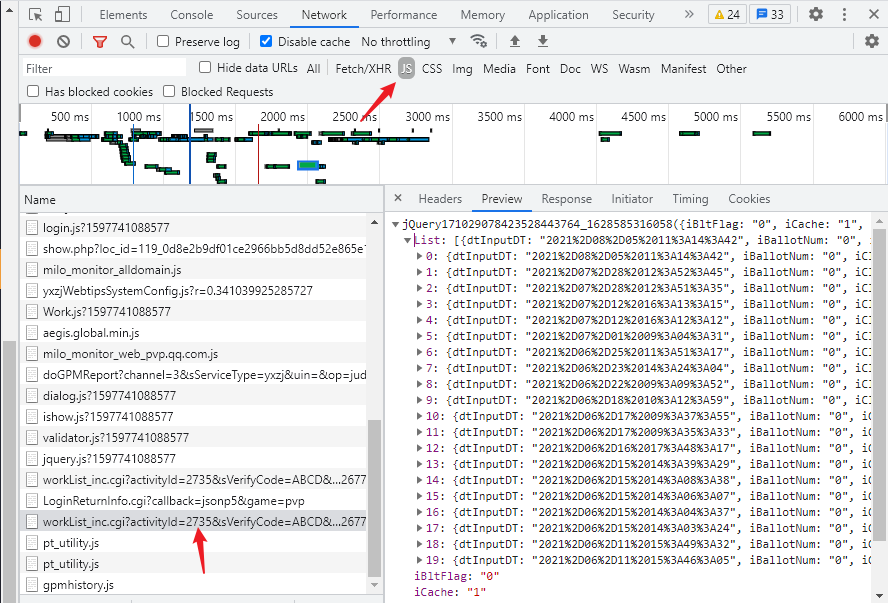Screen dimensions: 888x603
Task: Expand List item 14
Action: (x=420, y=480)
